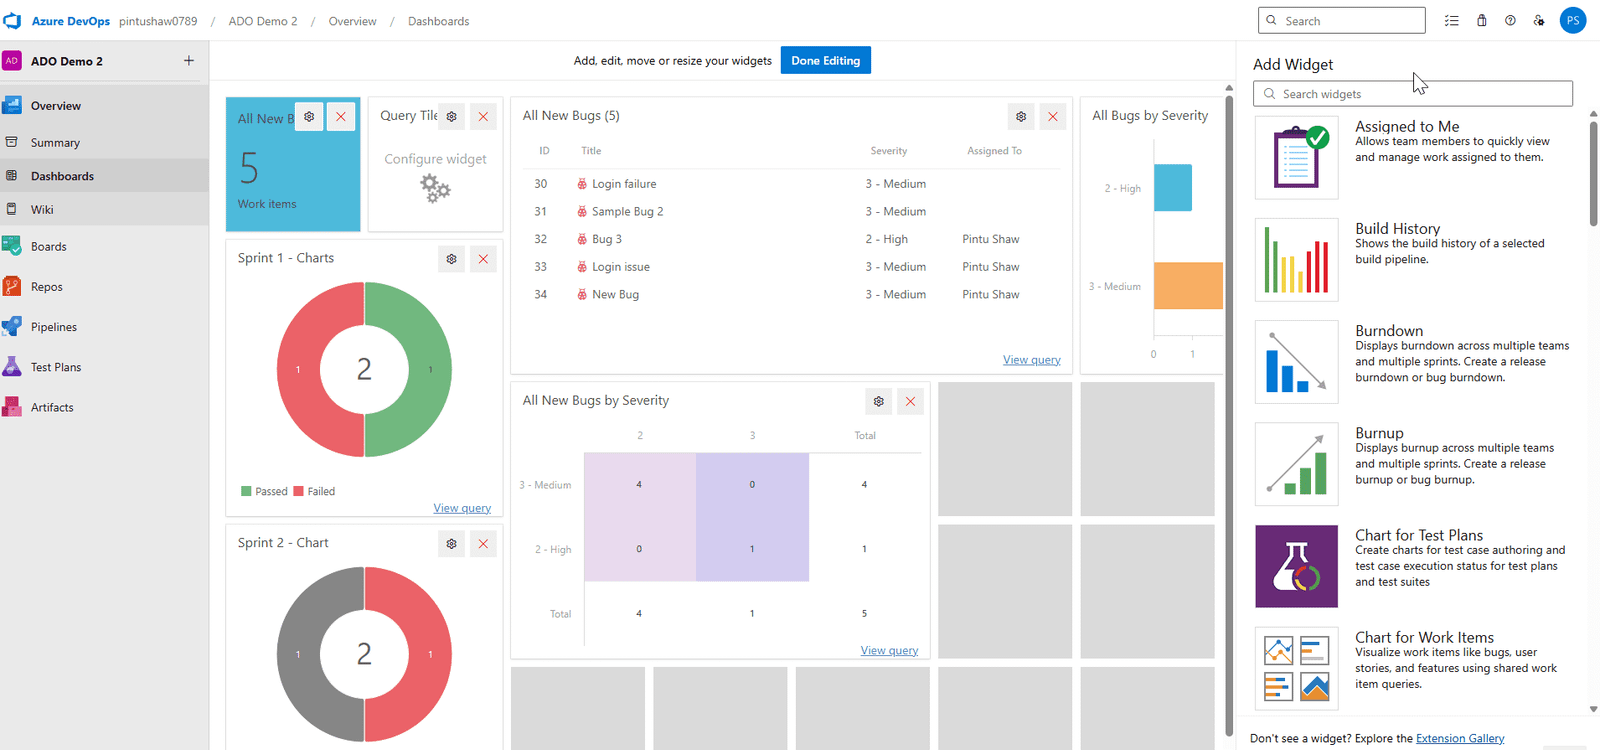Pick the Chart for Test Plans widget
The width and height of the screenshot is (1600, 750).
(x=1297, y=566)
